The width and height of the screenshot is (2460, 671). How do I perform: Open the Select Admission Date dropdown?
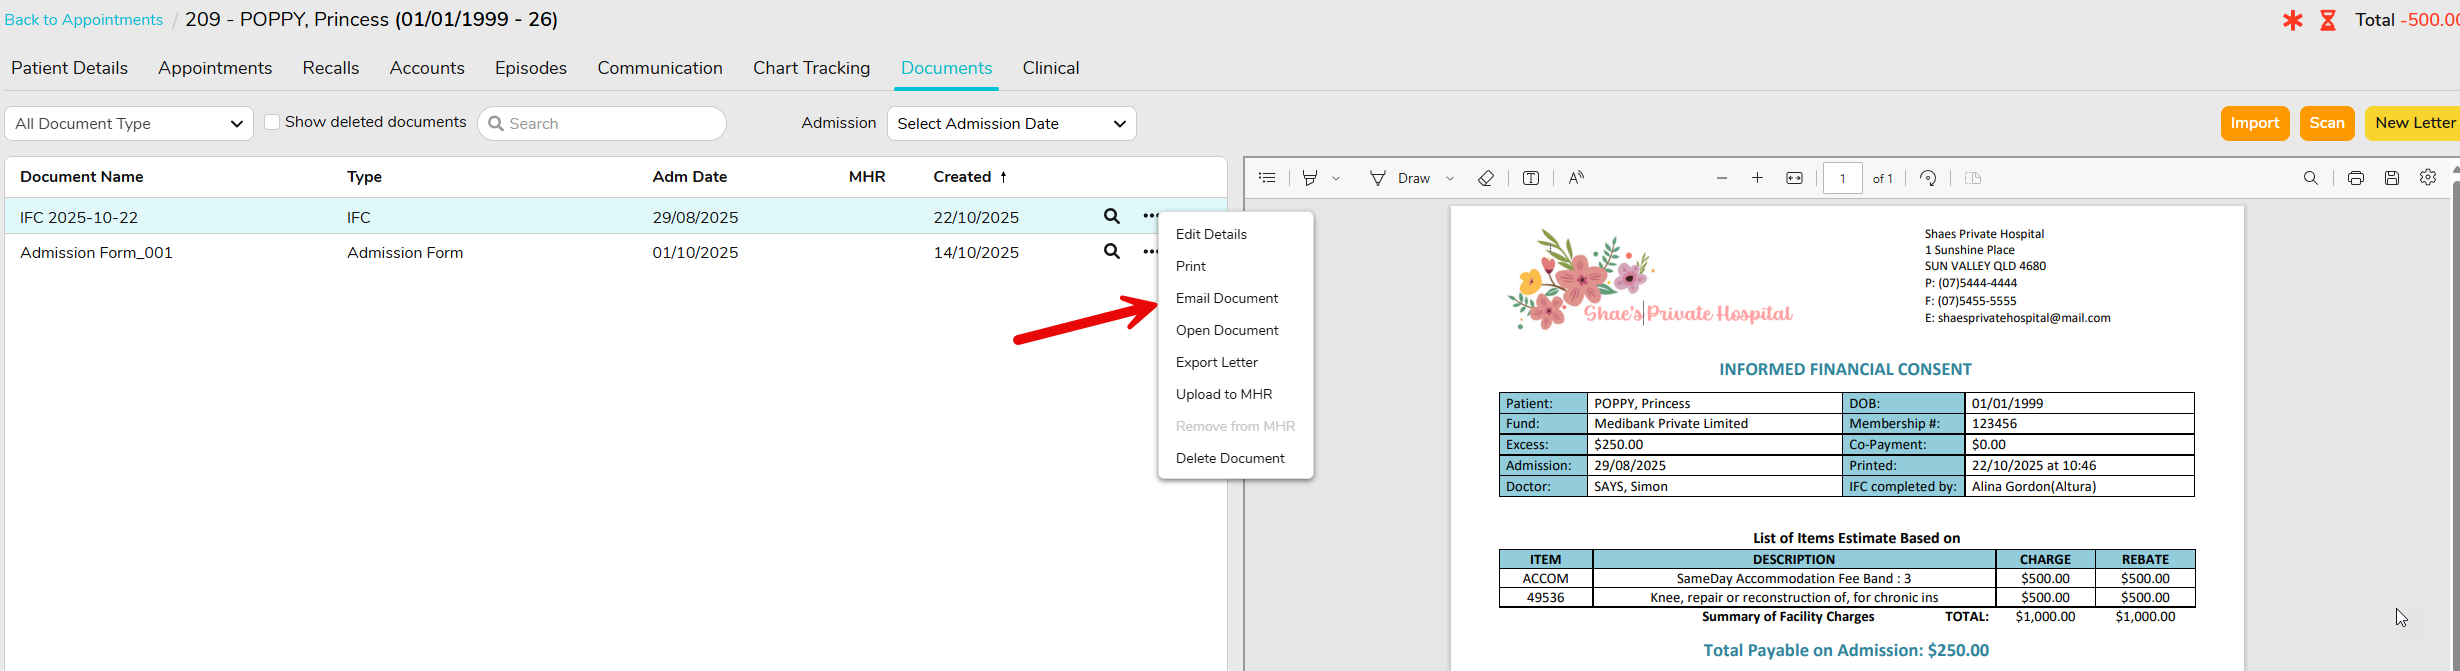pos(1011,124)
